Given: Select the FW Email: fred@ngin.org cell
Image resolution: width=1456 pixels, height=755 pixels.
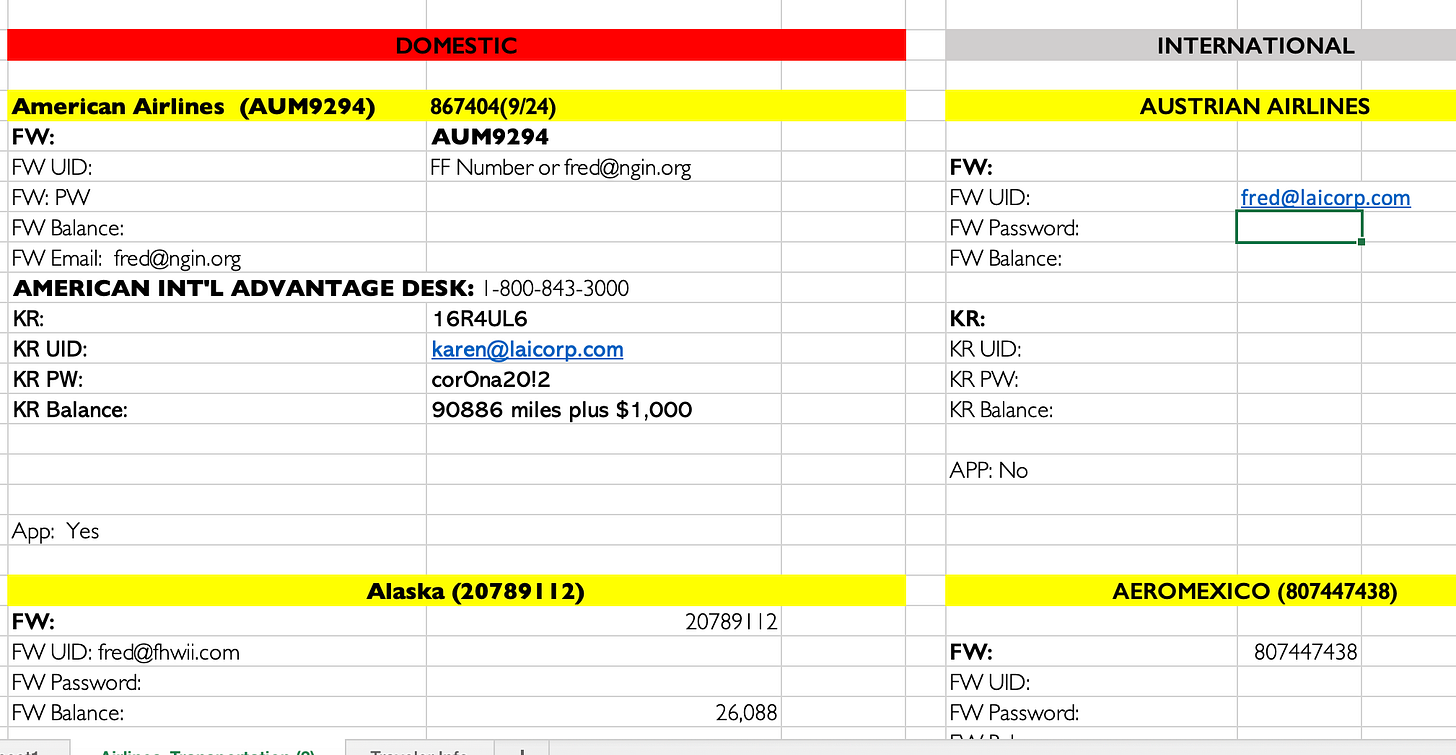Looking at the screenshot, I should click(217, 258).
